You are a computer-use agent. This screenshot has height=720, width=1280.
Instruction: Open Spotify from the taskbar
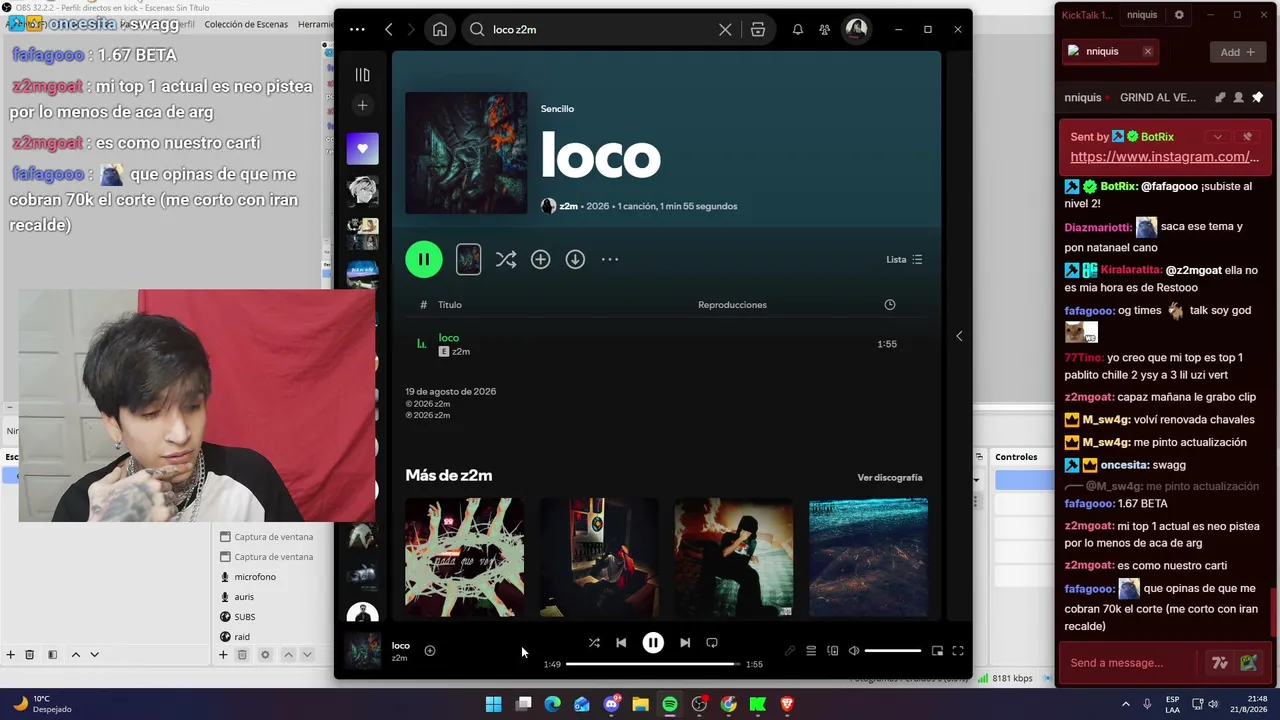pyautogui.click(x=670, y=704)
